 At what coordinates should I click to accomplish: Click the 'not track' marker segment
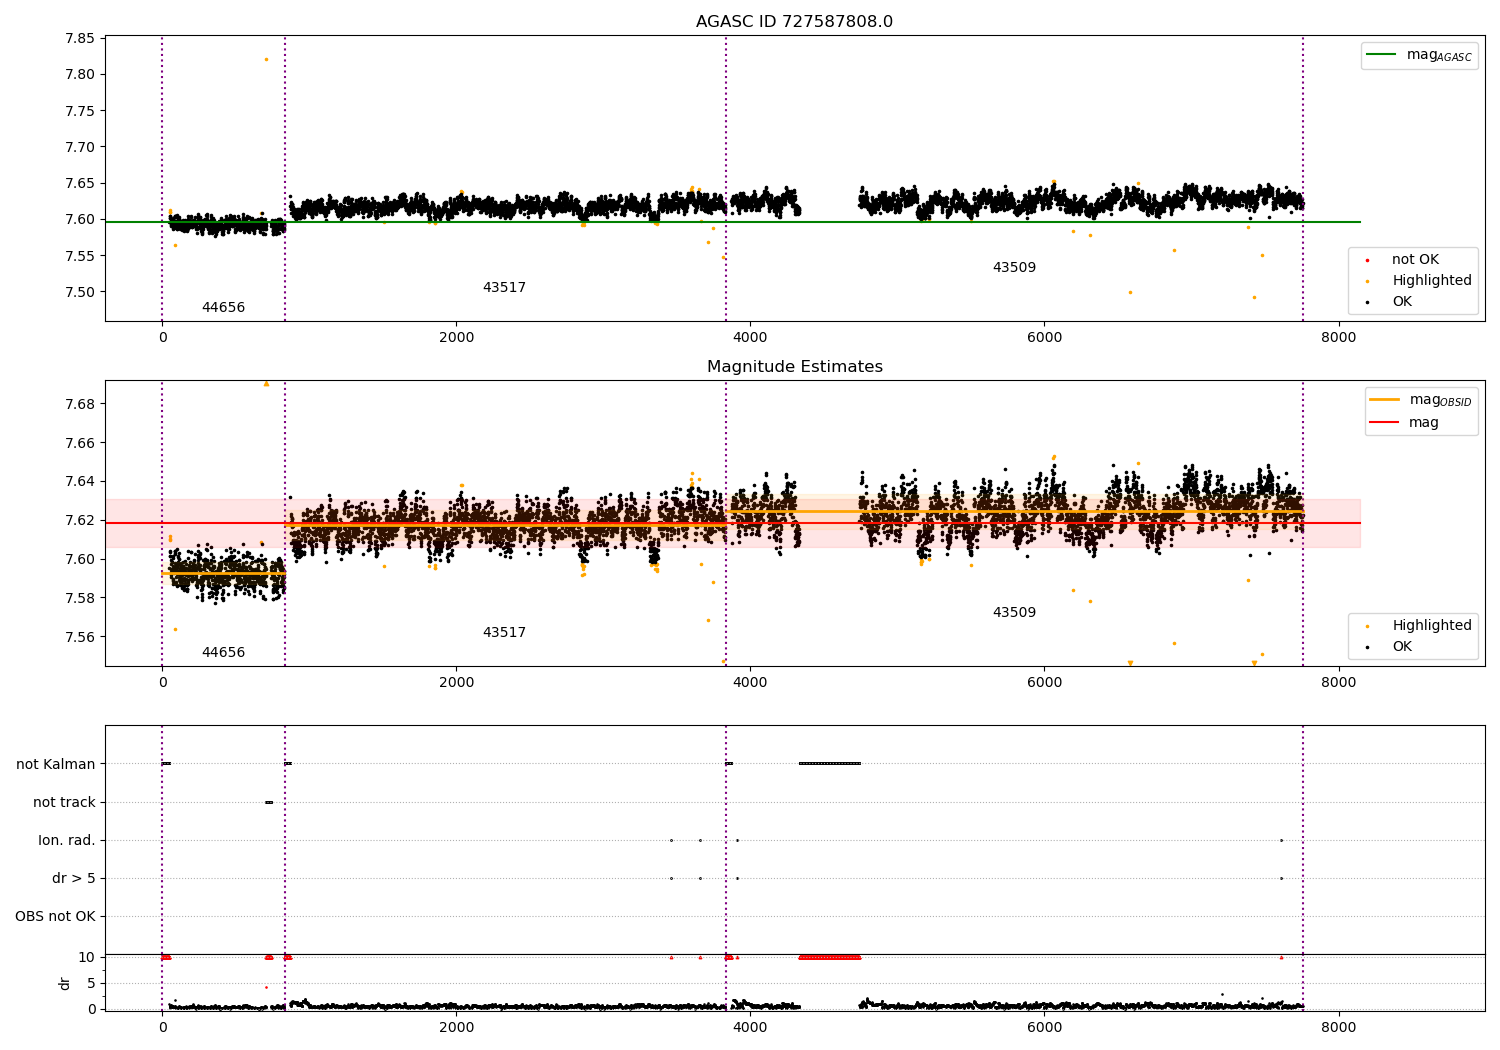pyautogui.click(x=268, y=802)
